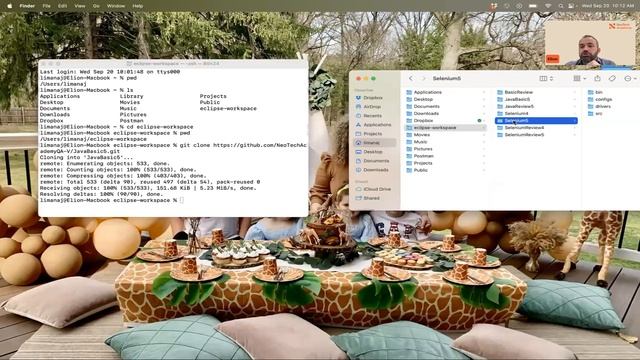Select SeleniumReview4 folder
This screenshot has height=360, width=640.
click(x=536, y=128)
